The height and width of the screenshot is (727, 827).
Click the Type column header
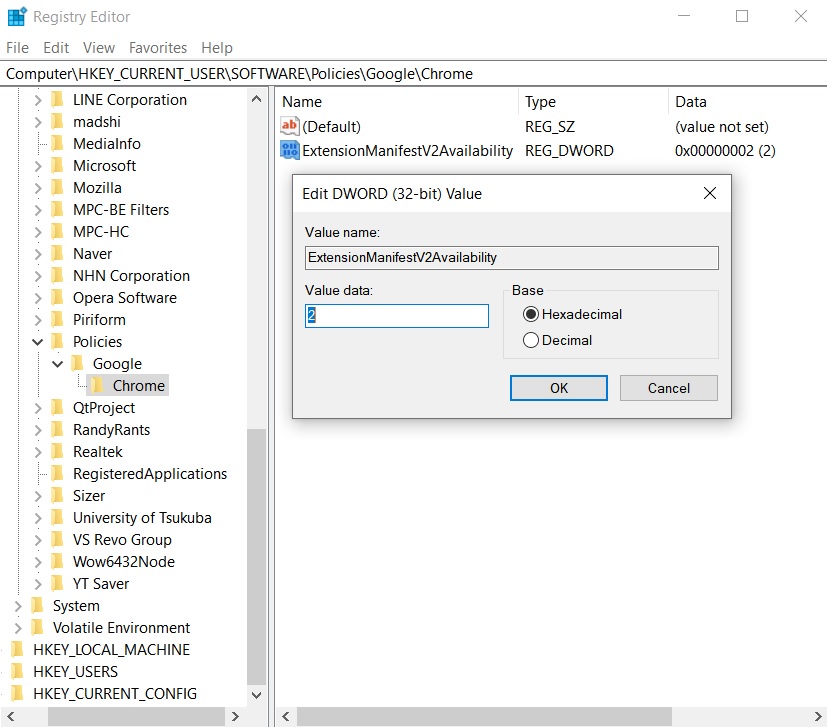point(594,102)
